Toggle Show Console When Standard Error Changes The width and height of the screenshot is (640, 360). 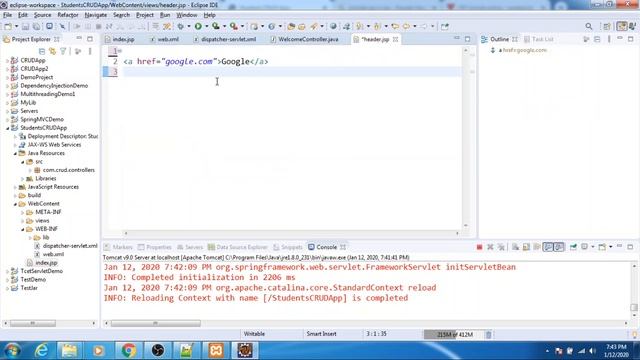(x=559, y=247)
